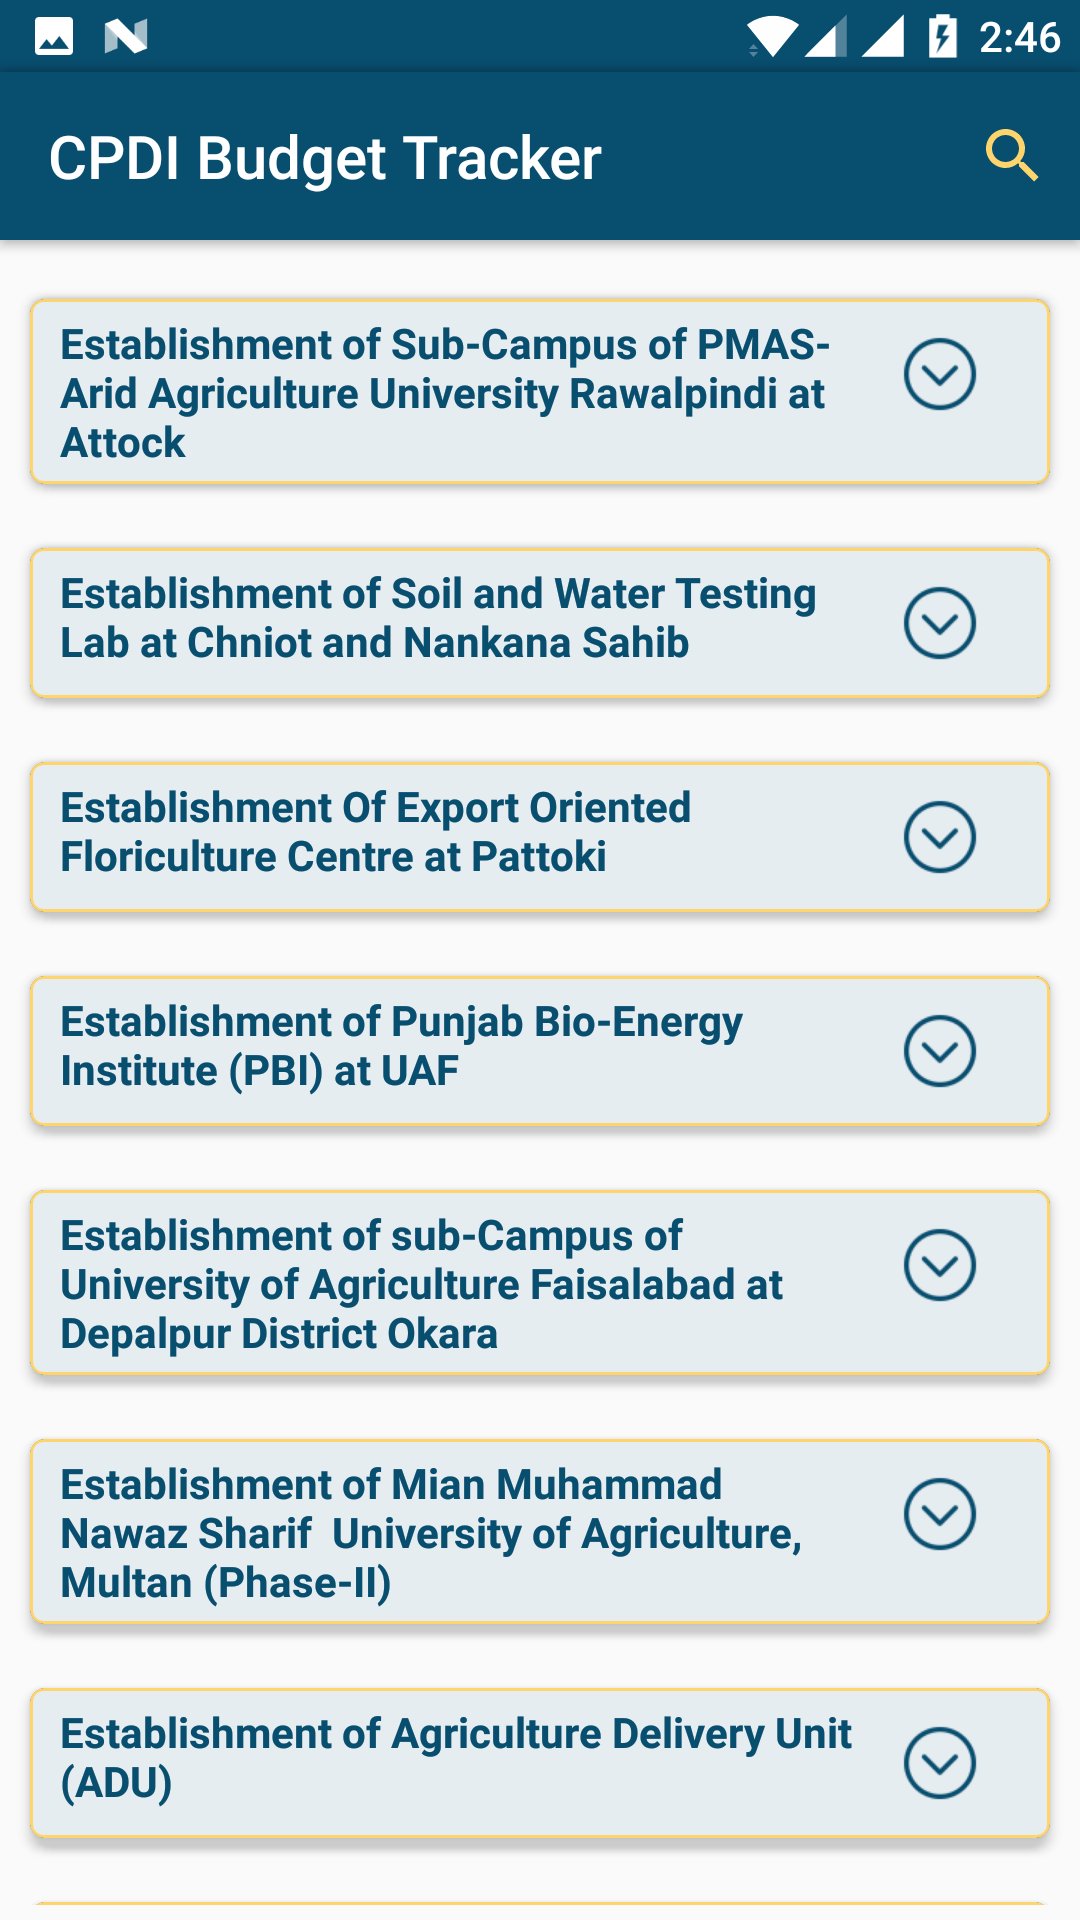The width and height of the screenshot is (1080, 1920).
Task: Open the search icon in header
Action: [x=1011, y=156]
